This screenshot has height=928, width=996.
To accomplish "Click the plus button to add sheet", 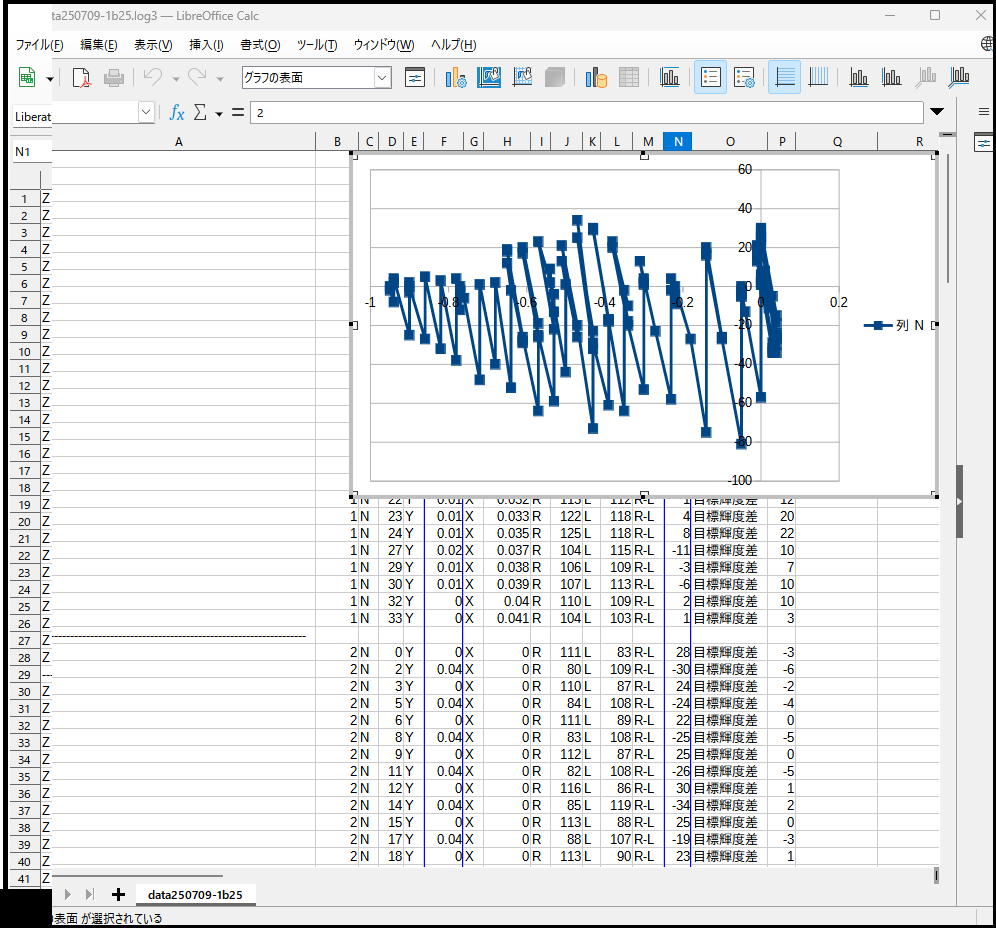I will pos(118,894).
